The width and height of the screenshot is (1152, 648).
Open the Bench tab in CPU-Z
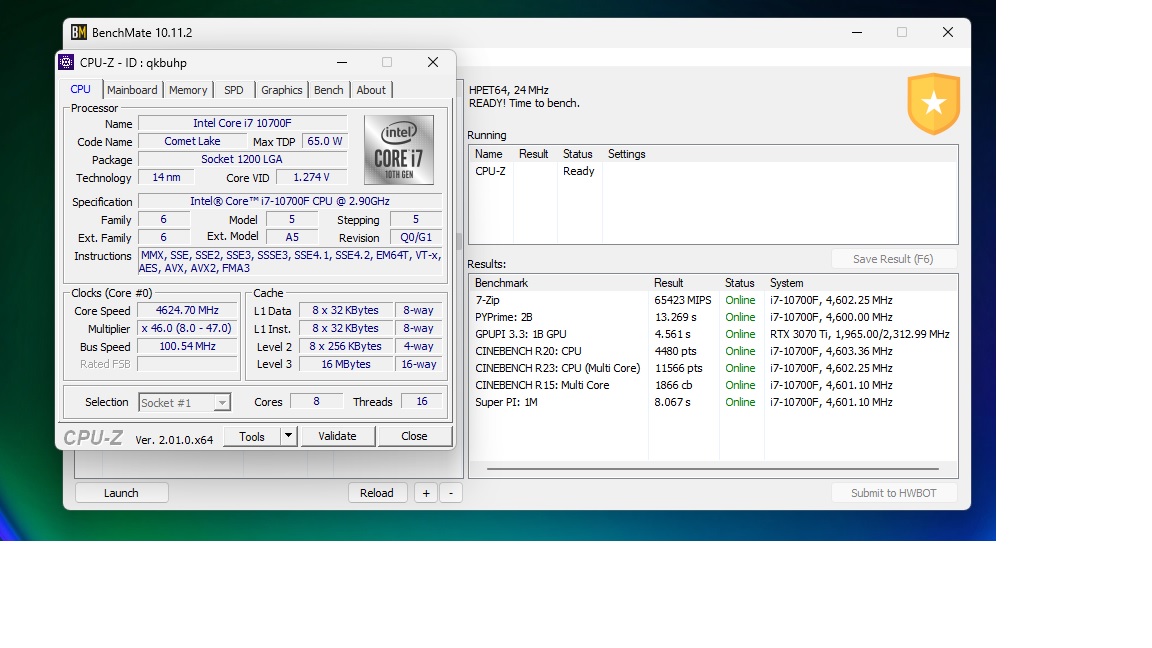(x=328, y=90)
